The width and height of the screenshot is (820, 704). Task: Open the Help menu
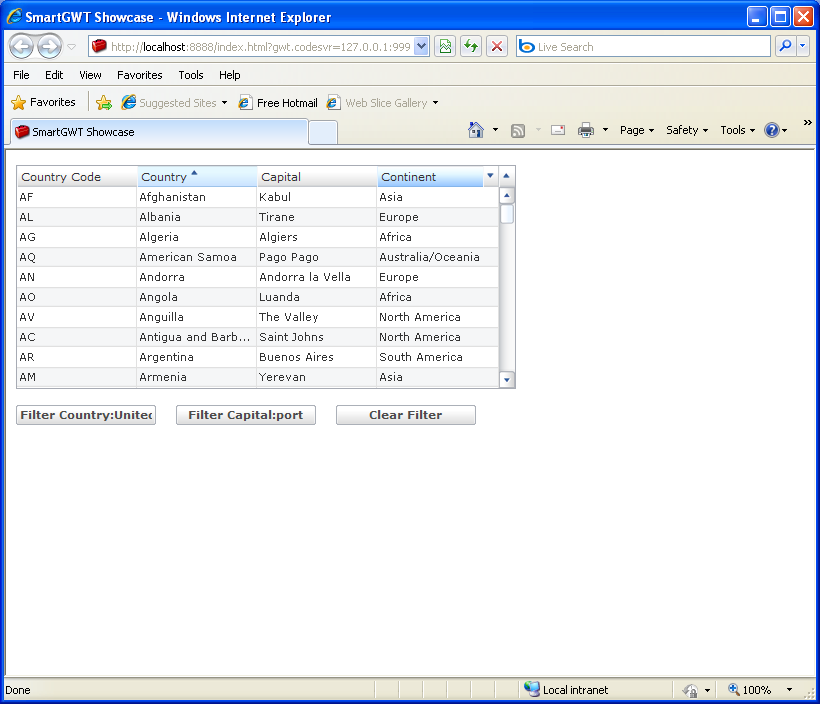[230, 75]
